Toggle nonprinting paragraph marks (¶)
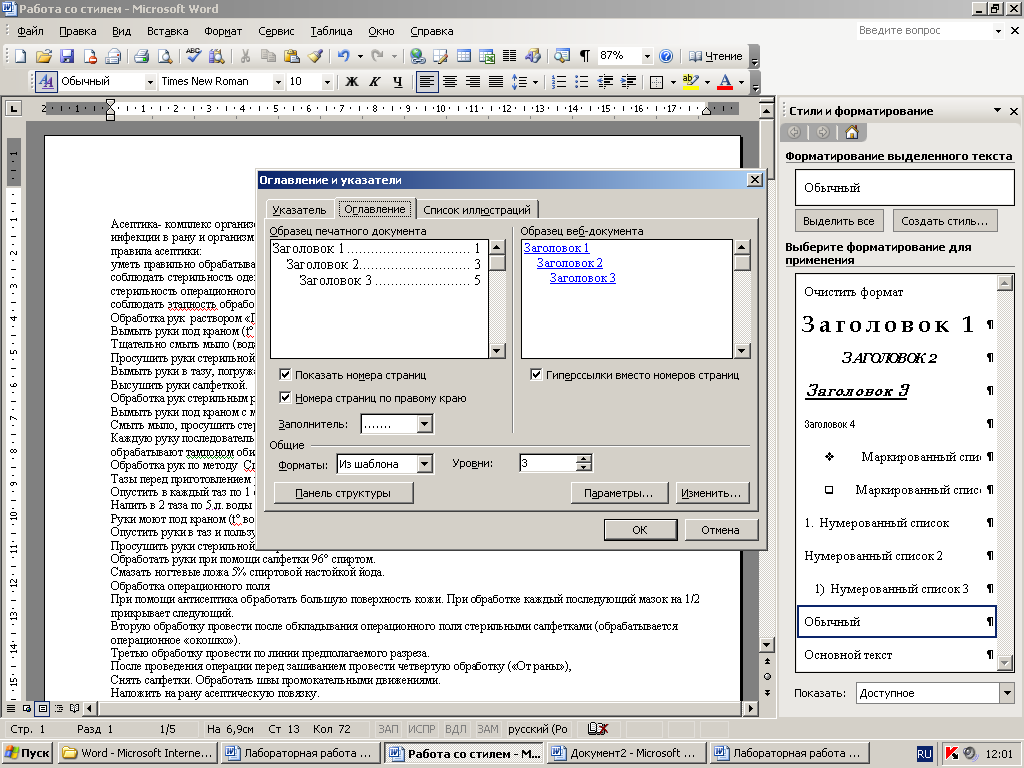 point(585,56)
